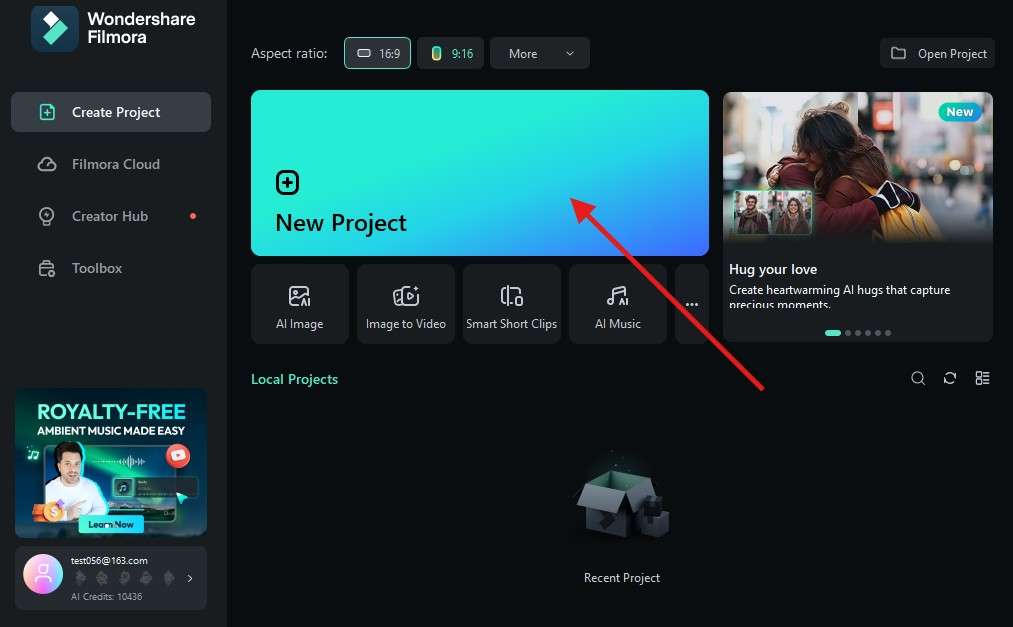Open the Royalty-Free ambient music banner

pos(111,463)
